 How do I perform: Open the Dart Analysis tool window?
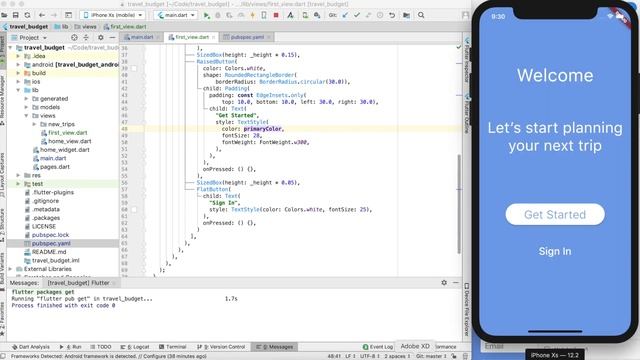coord(31,347)
